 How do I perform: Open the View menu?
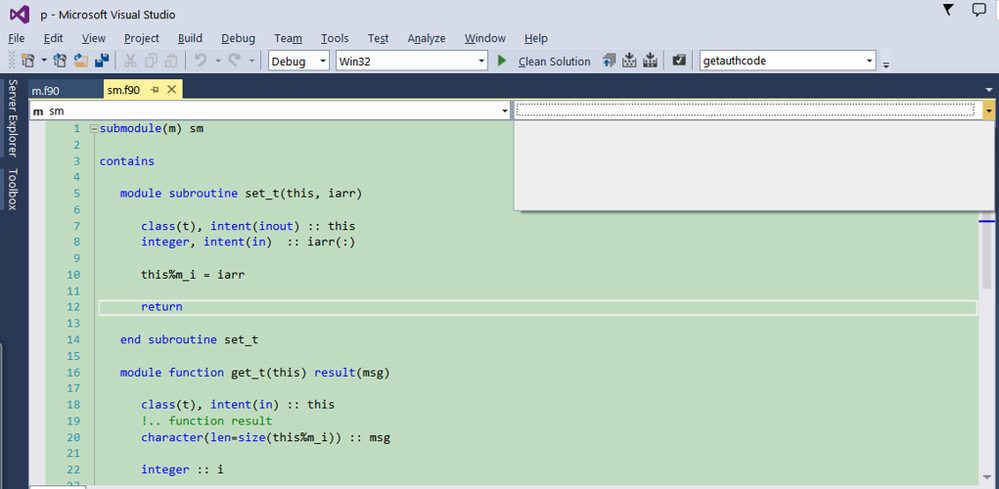[x=94, y=38]
